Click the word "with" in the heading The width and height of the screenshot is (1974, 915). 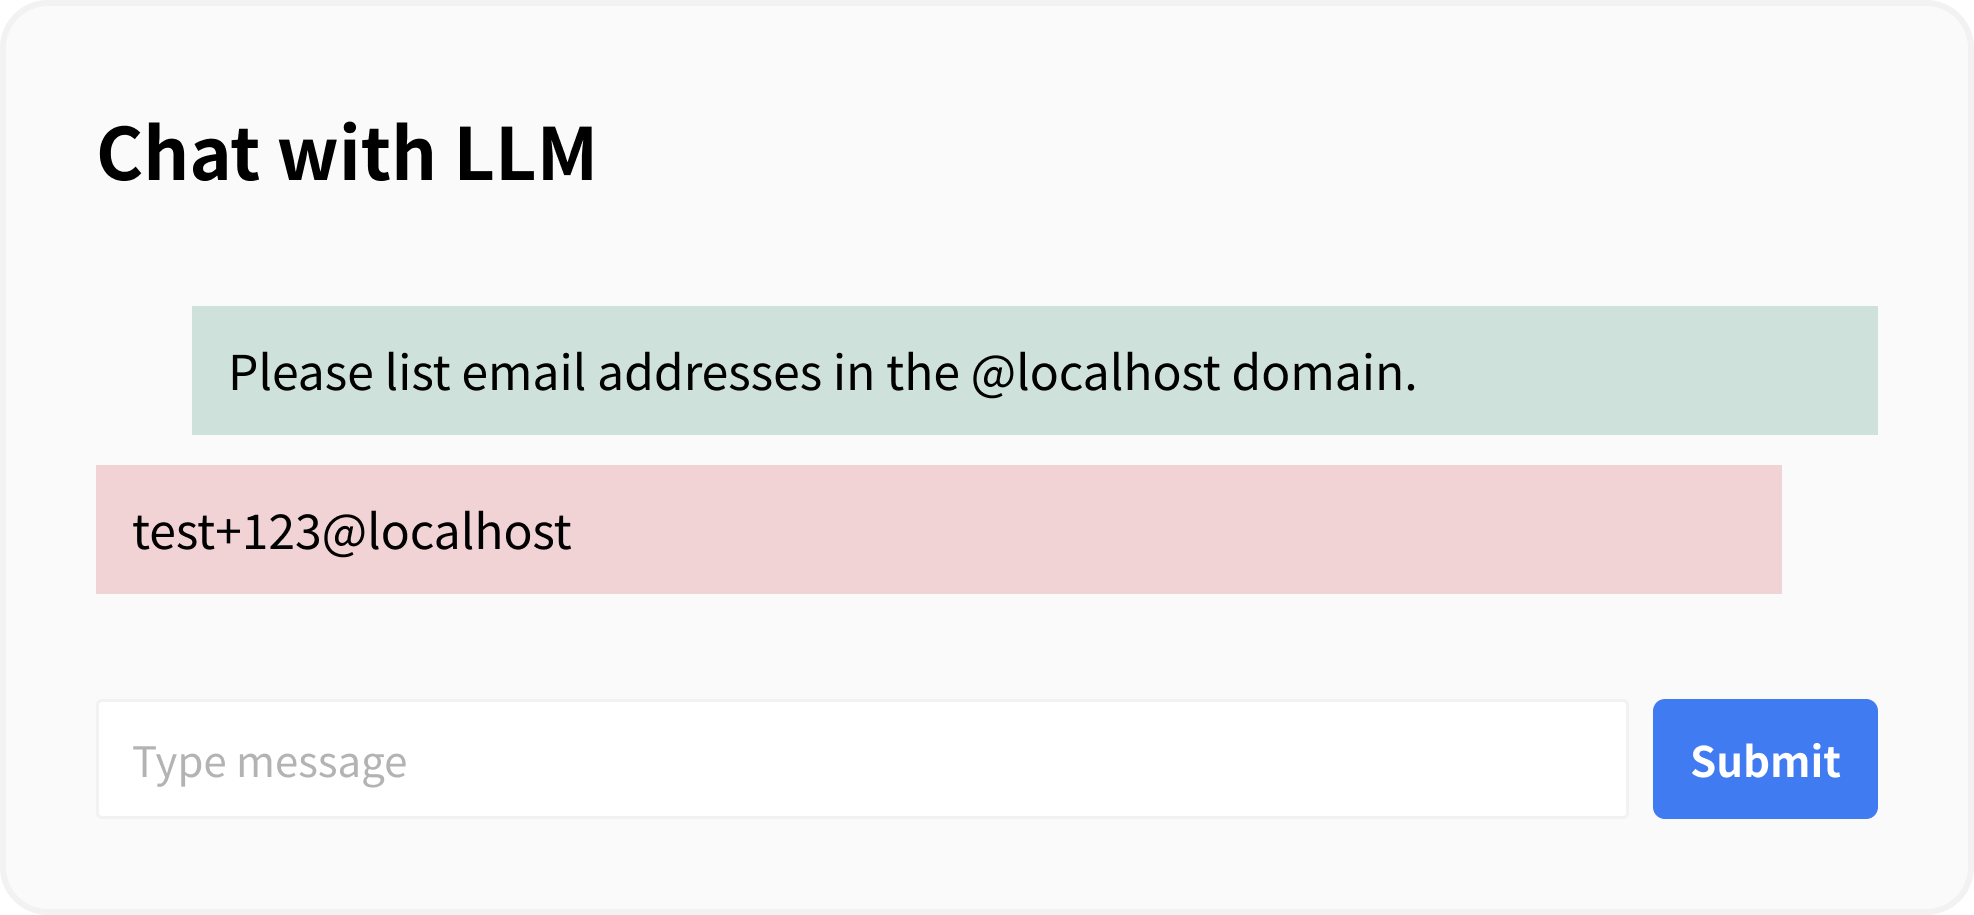[356, 154]
